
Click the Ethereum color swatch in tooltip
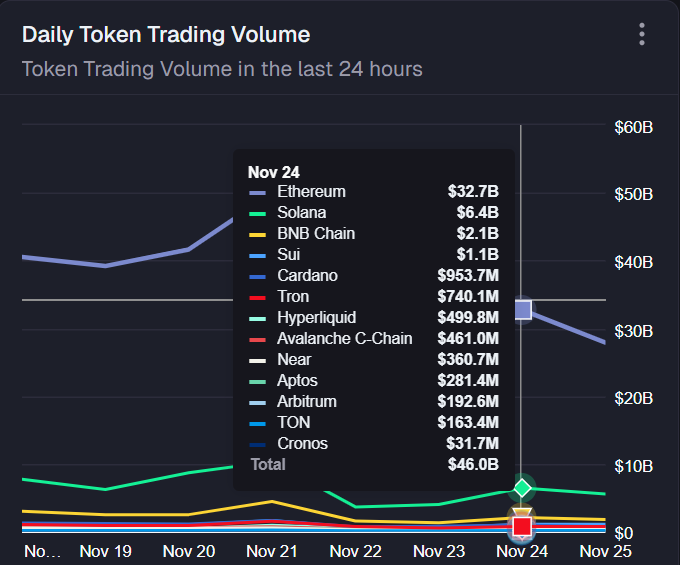pyautogui.click(x=258, y=192)
